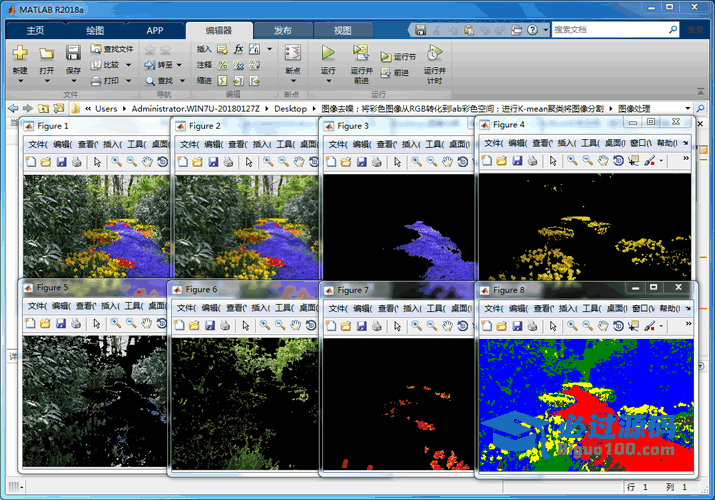
Task: Open Window (窗口) menu in Figure 4
Action: click(641, 143)
